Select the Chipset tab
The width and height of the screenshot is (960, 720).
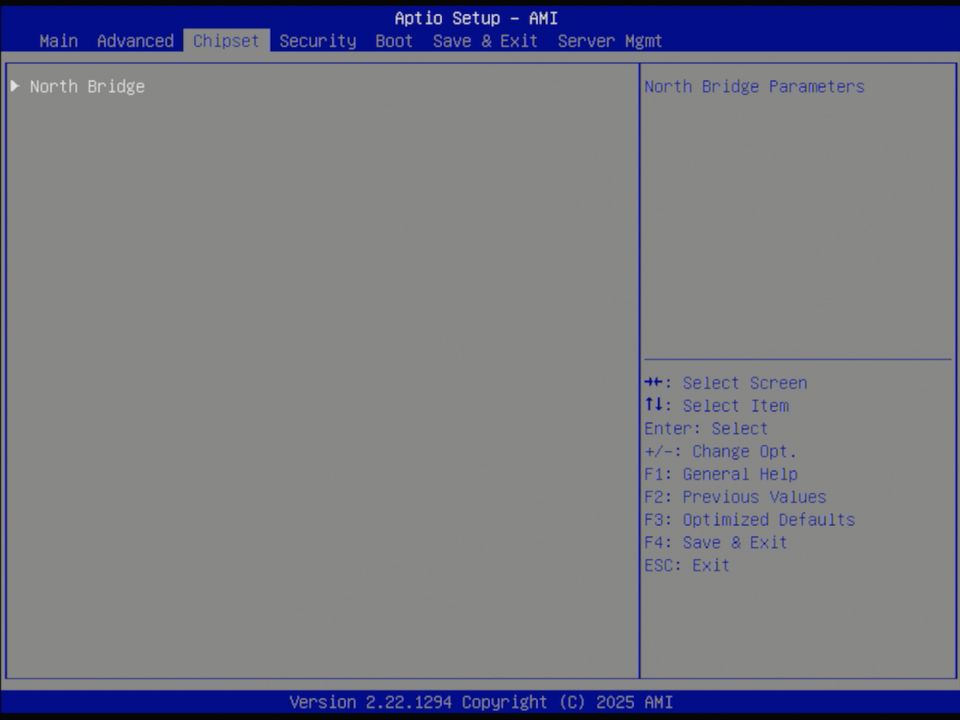(x=225, y=41)
